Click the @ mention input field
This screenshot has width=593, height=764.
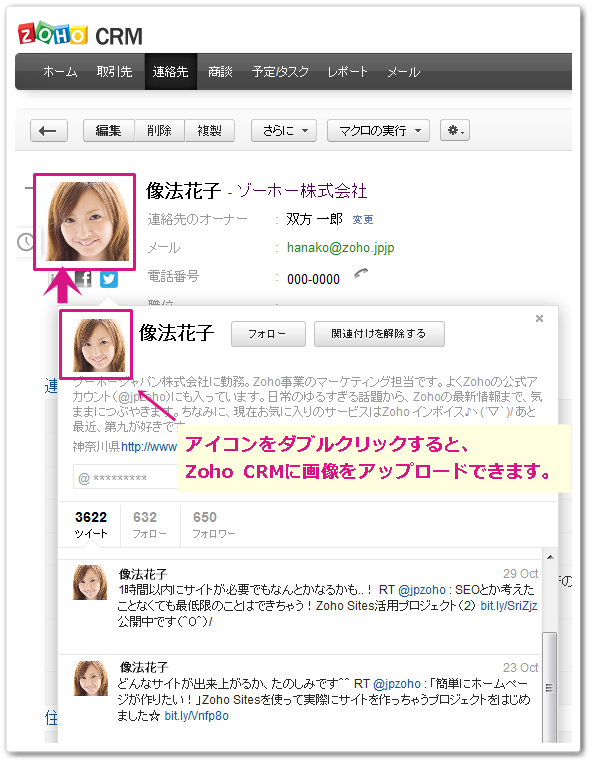coord(126,478)
